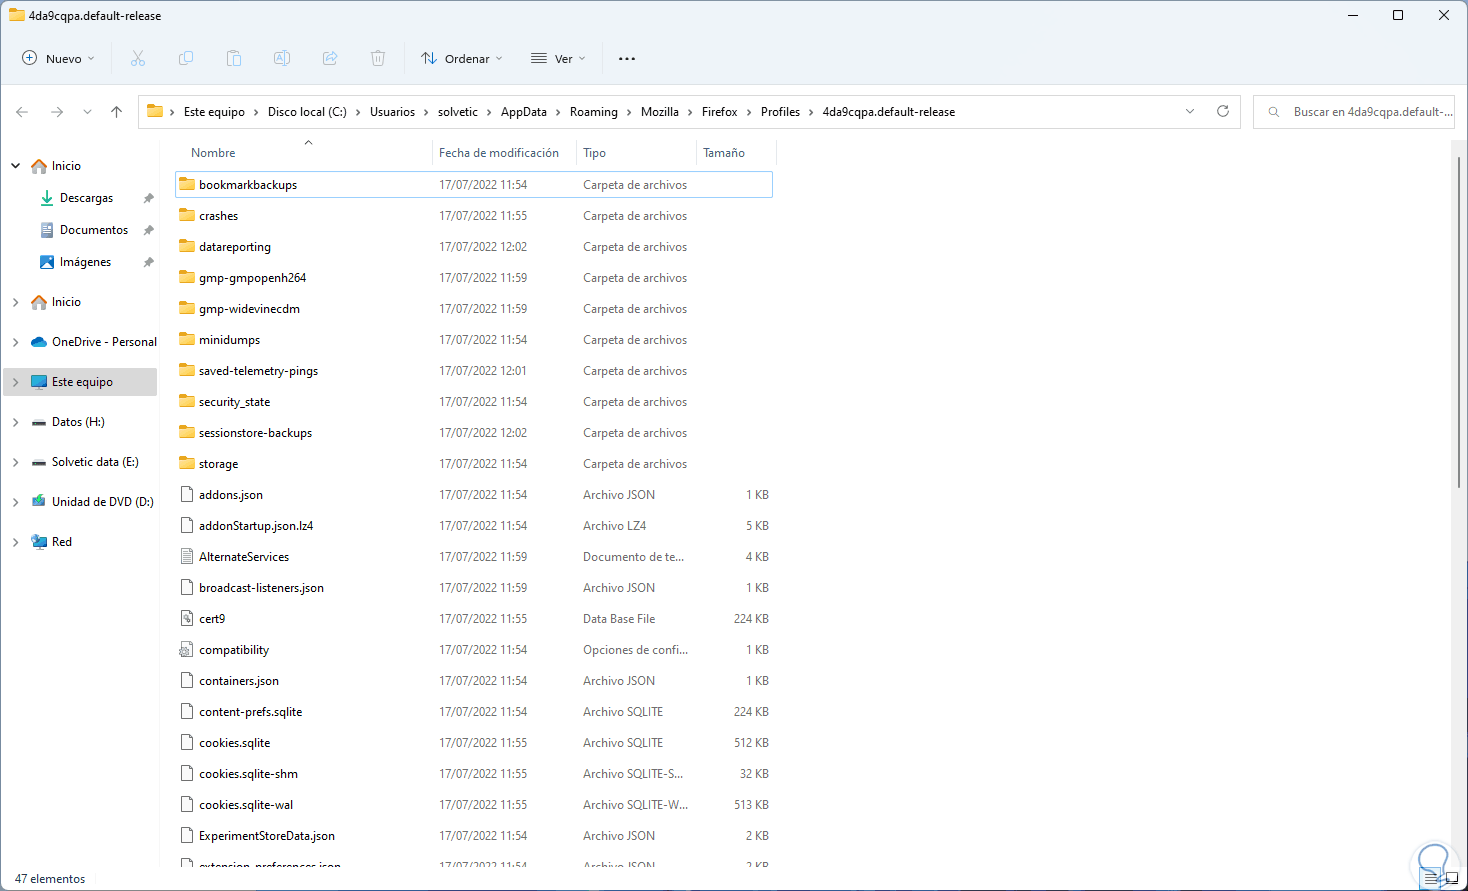1468x891 pixels.
Task: Open the address bar history dropdown chevron
Action: click(1190, 112)
